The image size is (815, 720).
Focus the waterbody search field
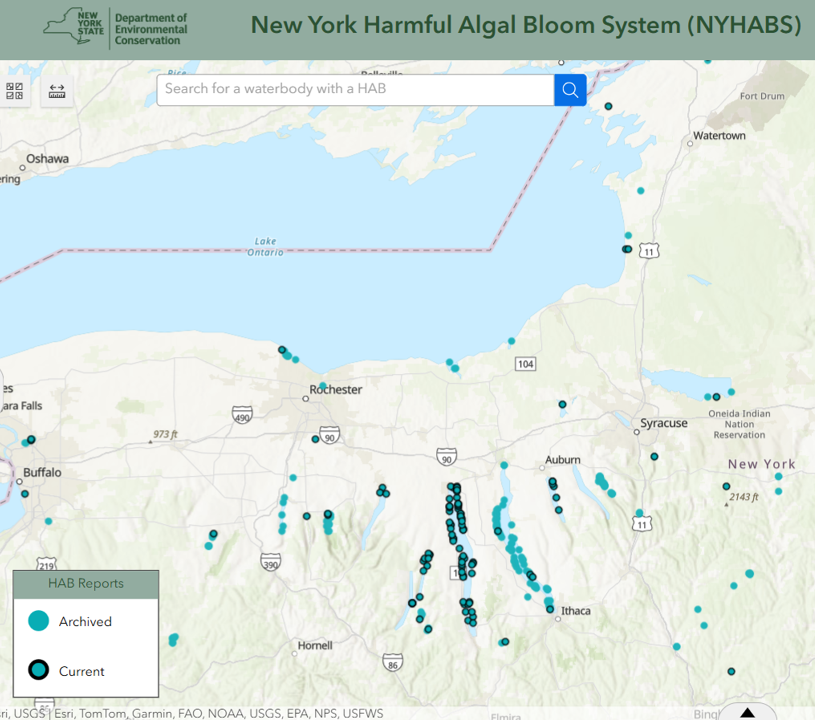pos(355,89)
